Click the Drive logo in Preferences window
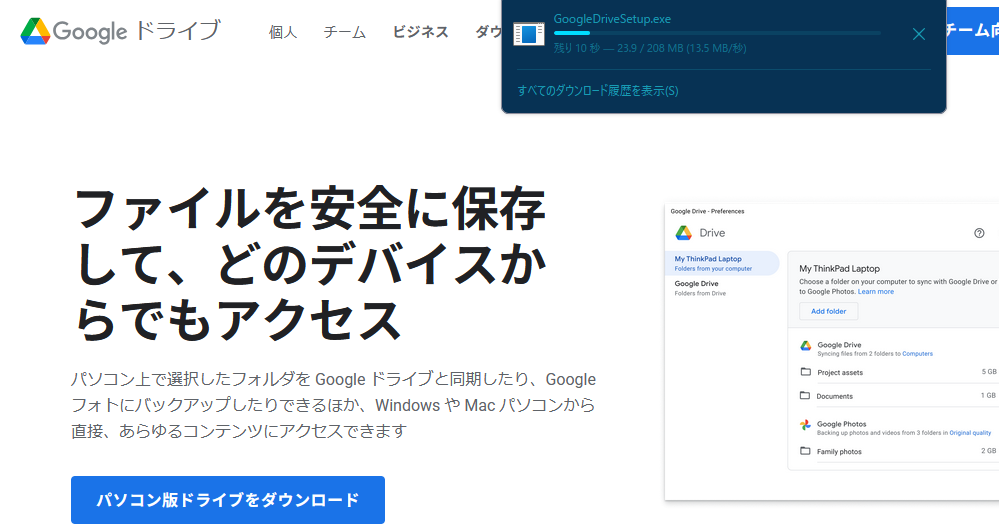Viewport: 999px width, 528px height. [684, 233]
